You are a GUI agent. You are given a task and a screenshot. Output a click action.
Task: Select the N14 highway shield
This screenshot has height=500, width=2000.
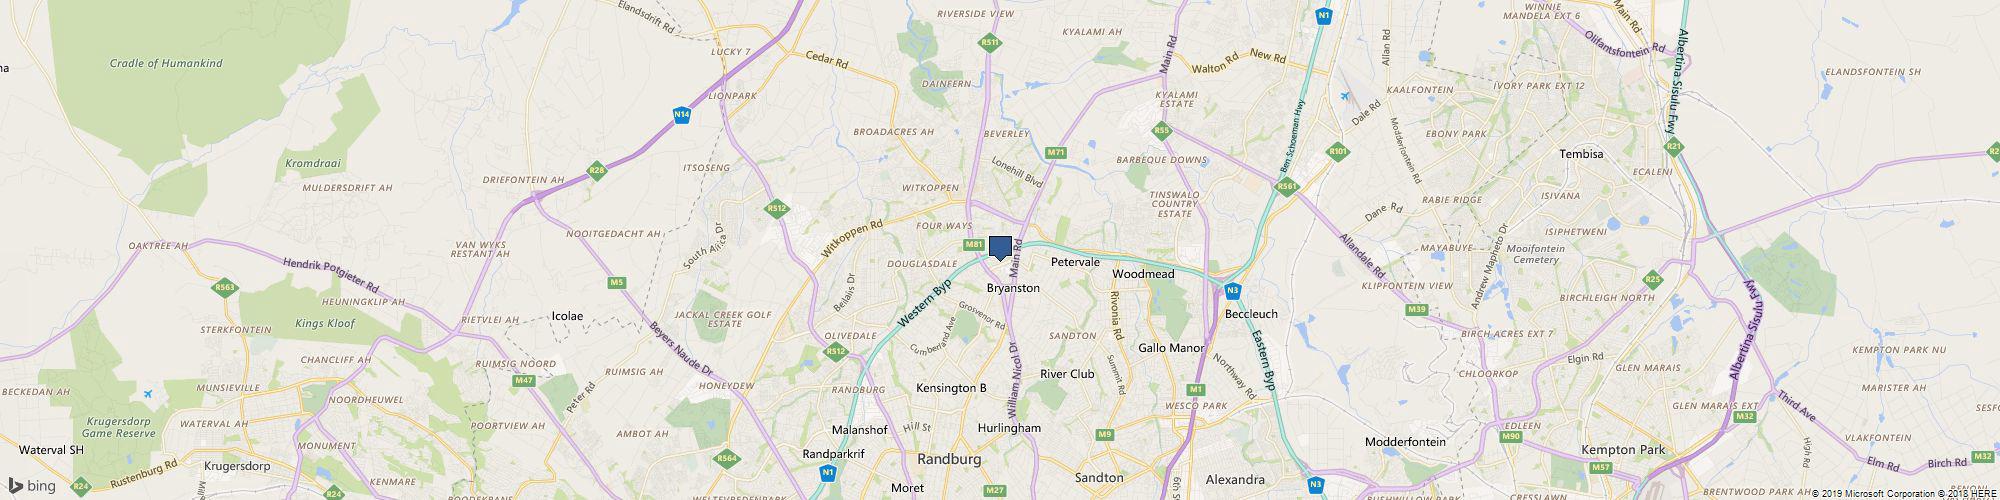tap(681, 115)
